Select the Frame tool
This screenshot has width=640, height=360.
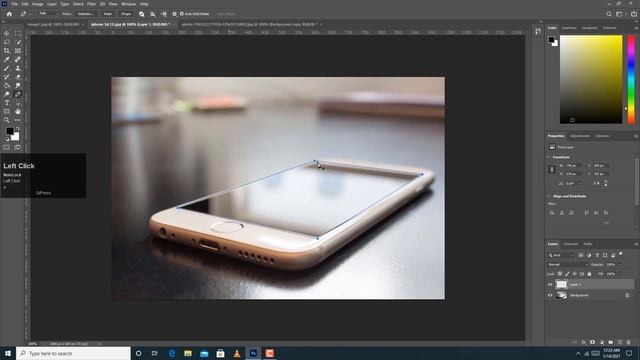click(x=18, y=51)
